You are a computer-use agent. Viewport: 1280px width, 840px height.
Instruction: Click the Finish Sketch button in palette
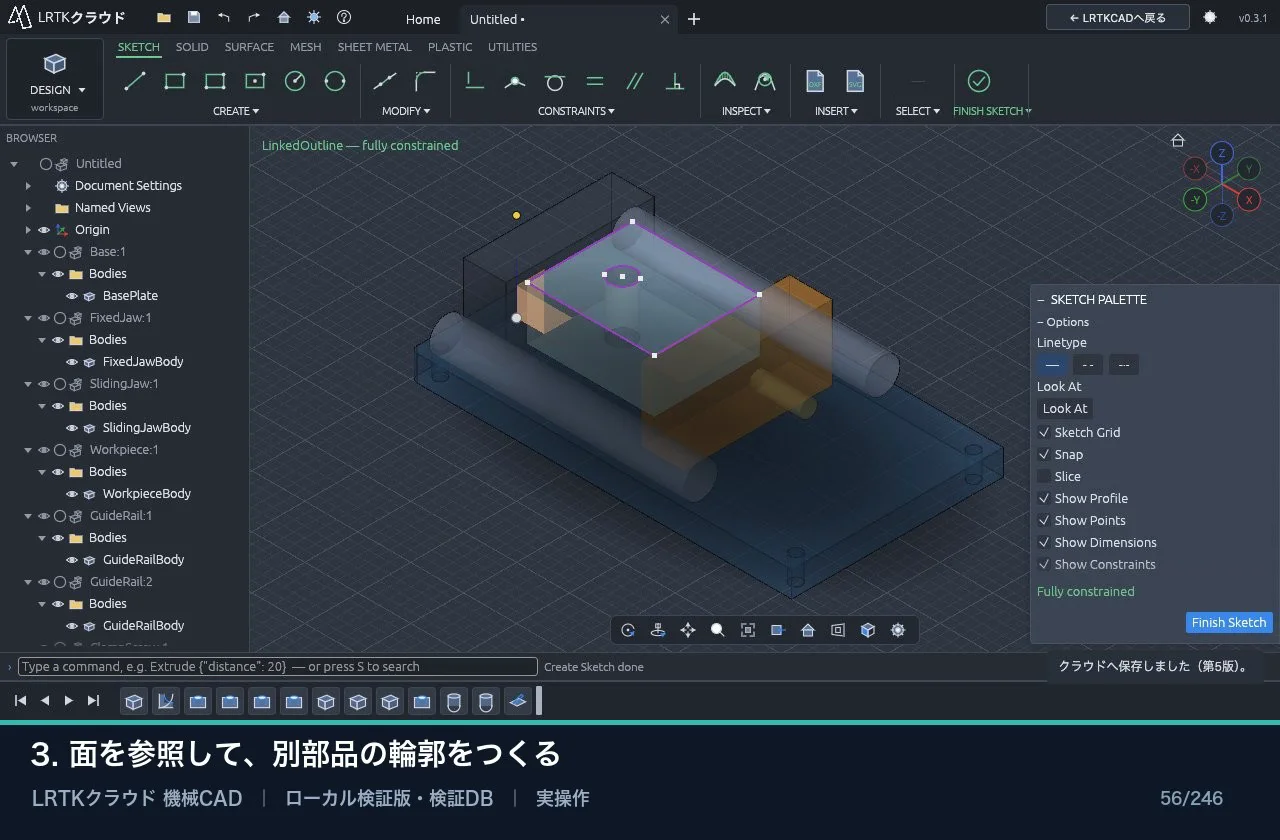tap(1229, 622)
